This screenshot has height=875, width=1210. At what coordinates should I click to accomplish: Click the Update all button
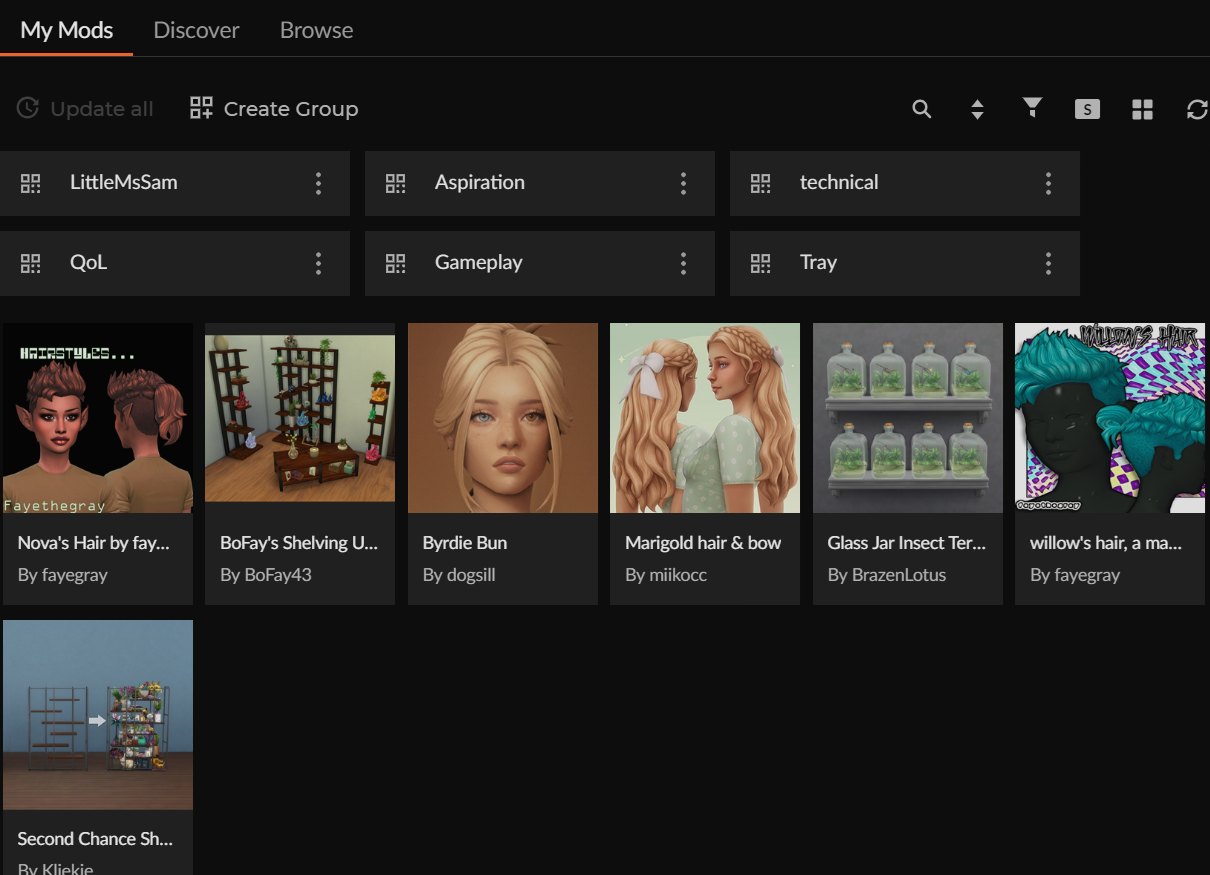coord(85,109)
